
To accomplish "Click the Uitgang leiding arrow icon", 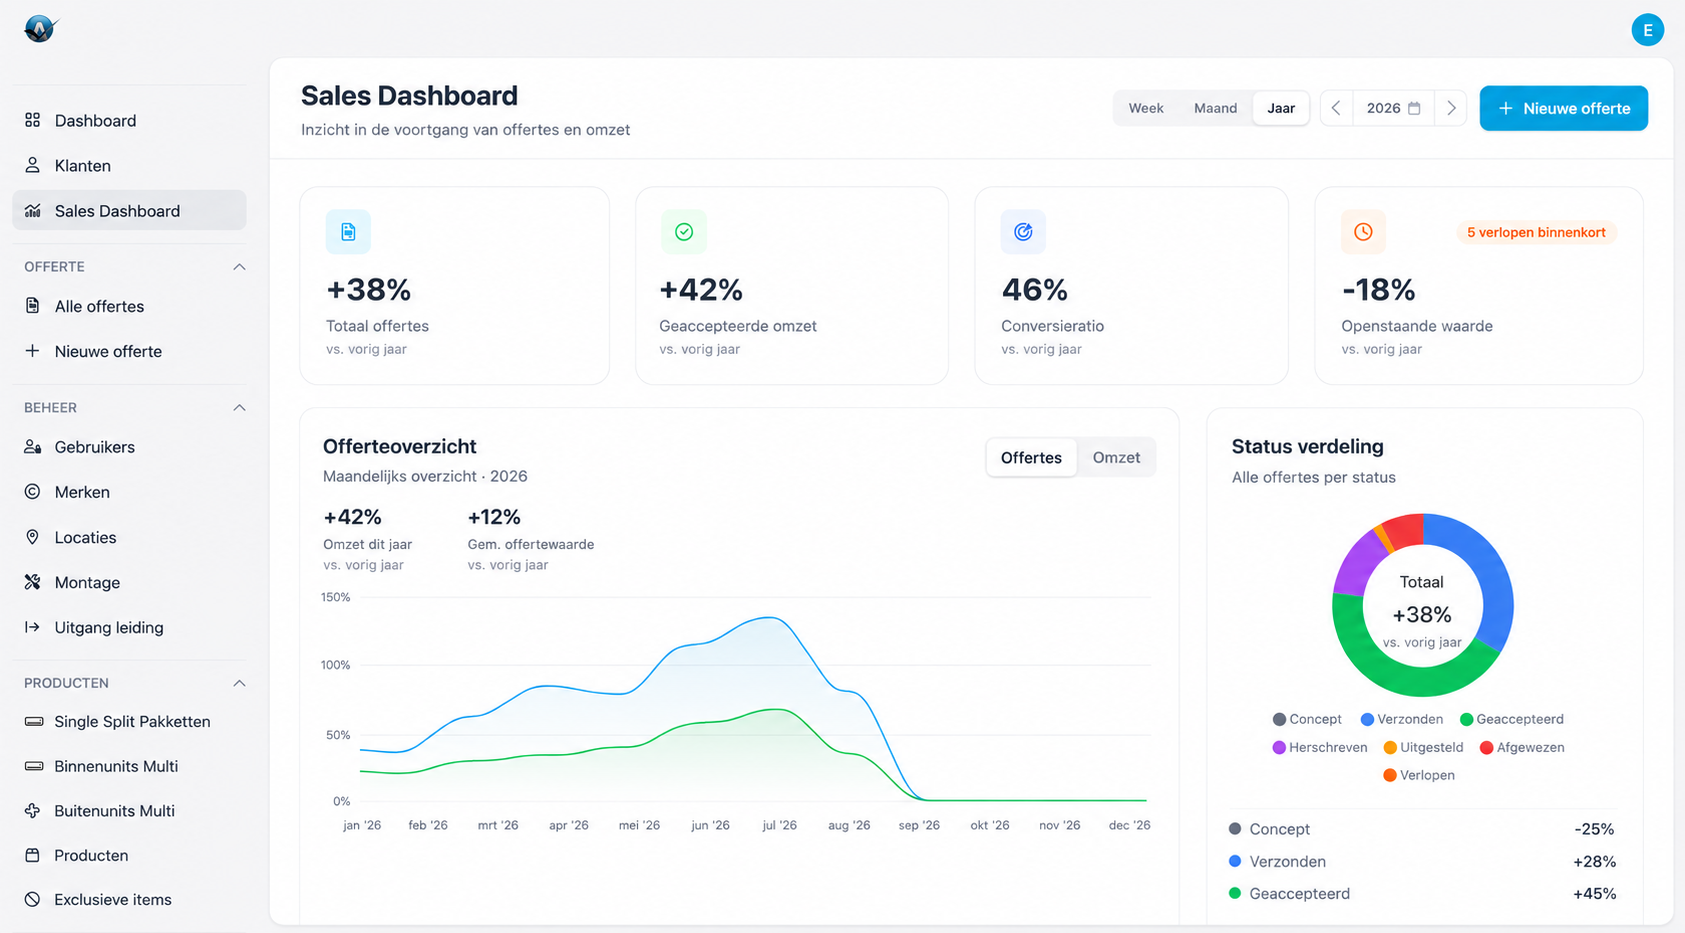I will (33, 627).
